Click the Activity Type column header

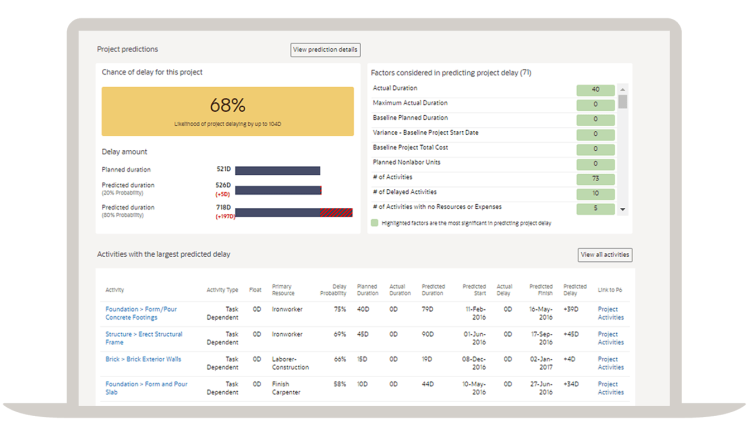222,290
